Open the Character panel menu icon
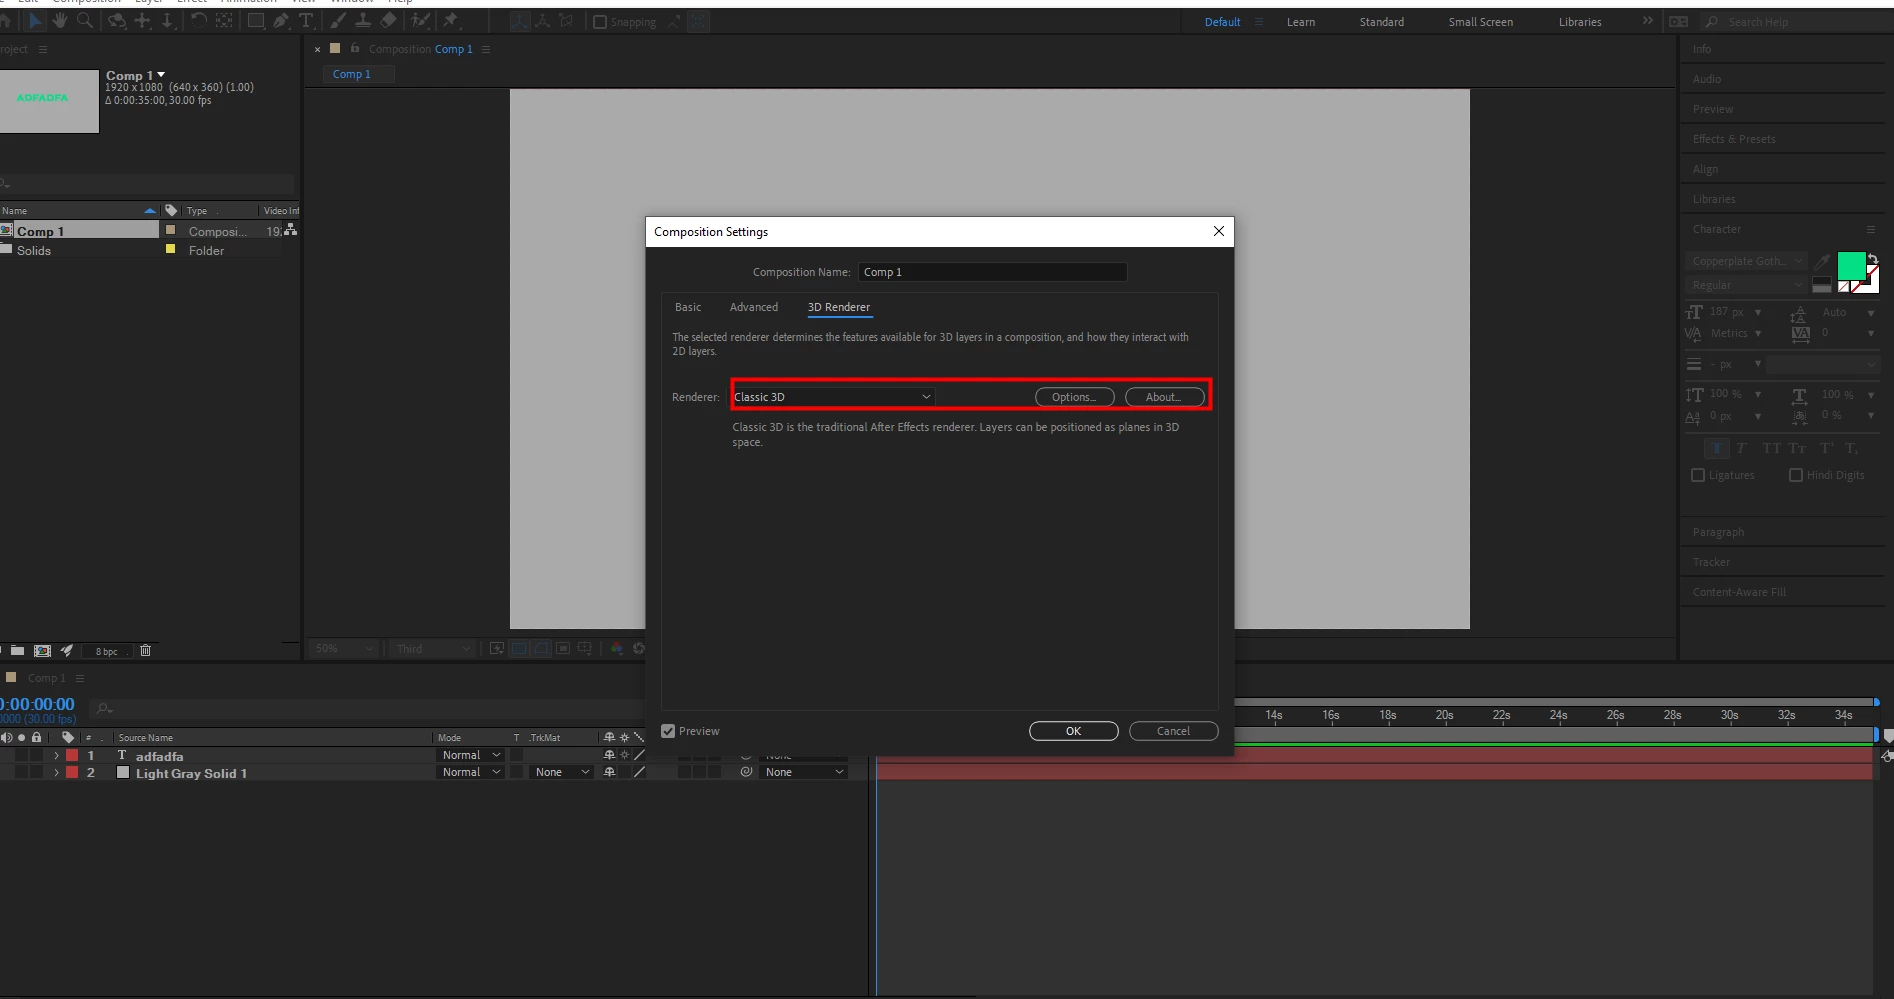This screenshot has width=1894, height=999. click(x=1871, y=229)
